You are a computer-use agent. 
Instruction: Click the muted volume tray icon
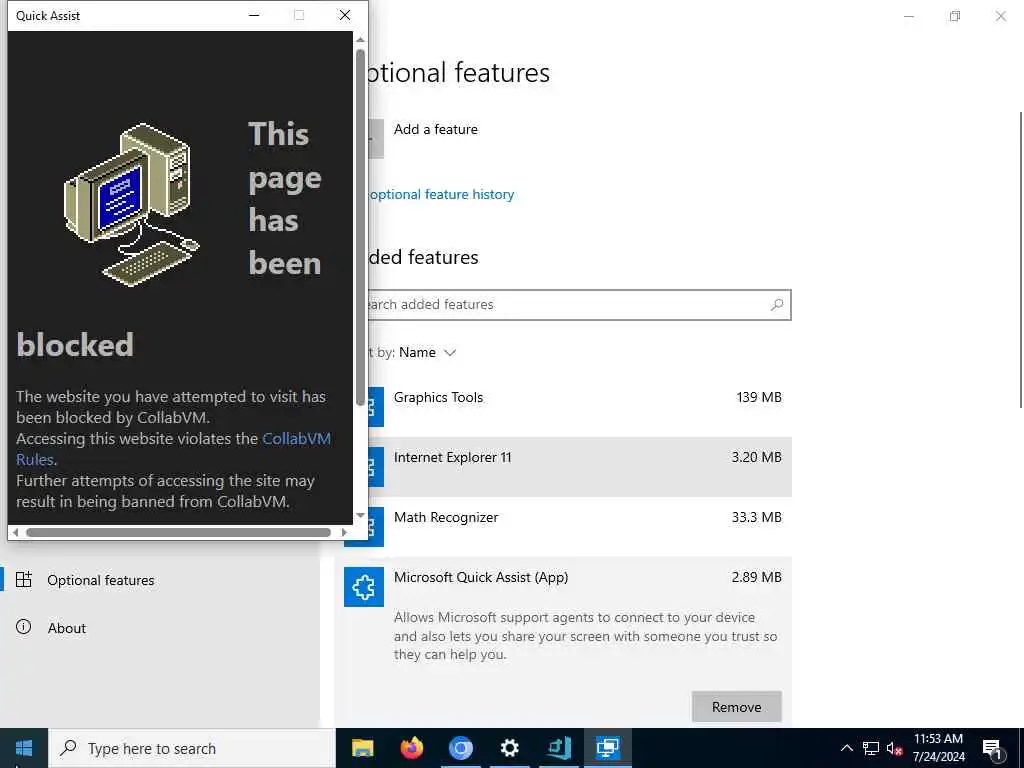(x=894, y=748)
